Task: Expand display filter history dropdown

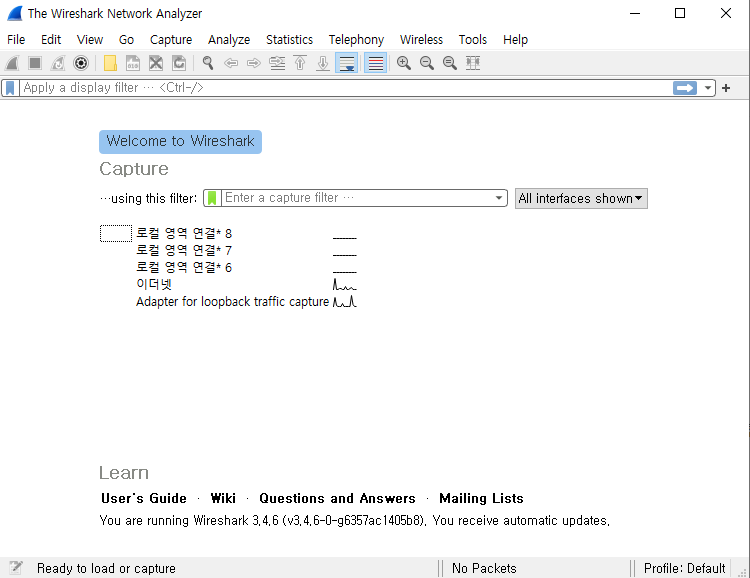Action: click(x=707, y=88)
